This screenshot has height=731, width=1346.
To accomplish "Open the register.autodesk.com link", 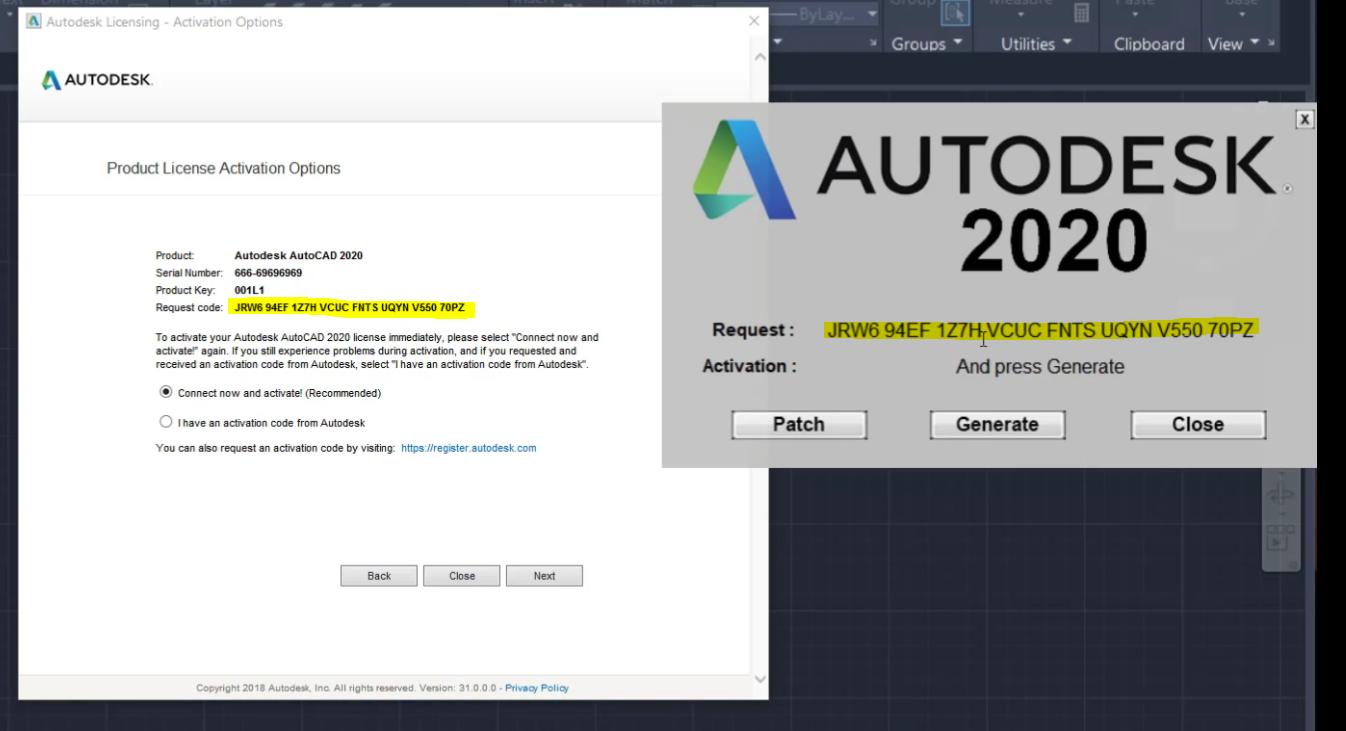I will pyautogui.click(x=468, y=448).
